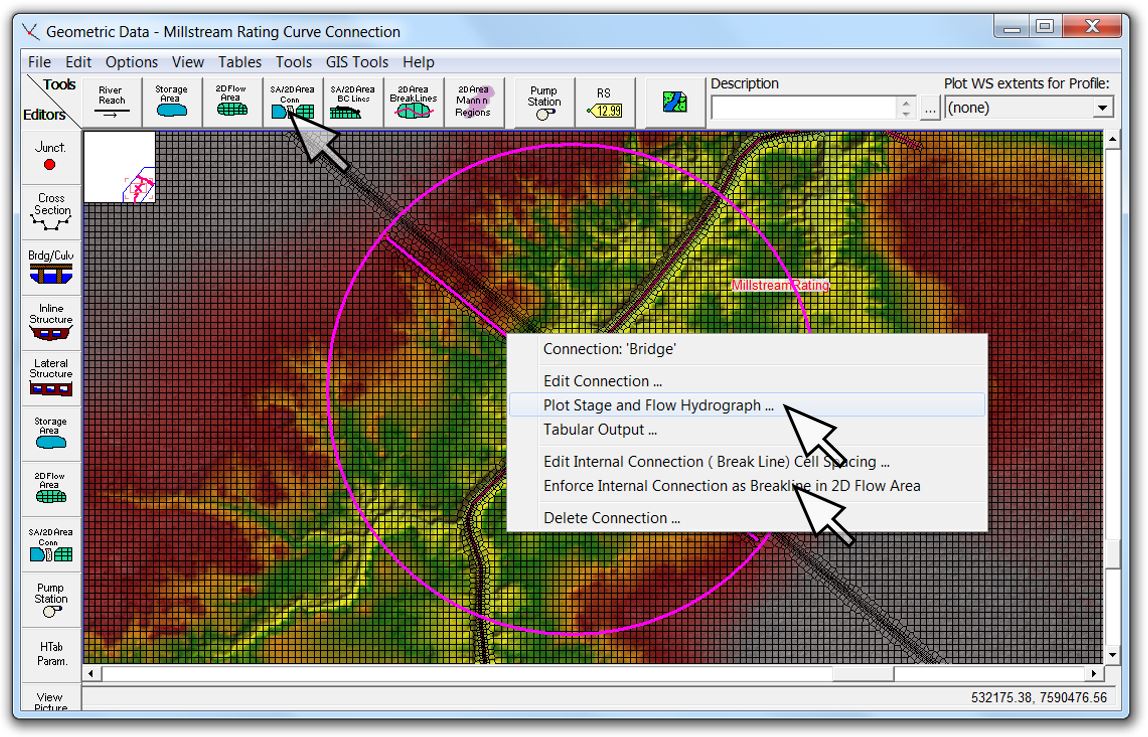Choose Plot Stage and Flow Hydrograph

coord(747,405)
